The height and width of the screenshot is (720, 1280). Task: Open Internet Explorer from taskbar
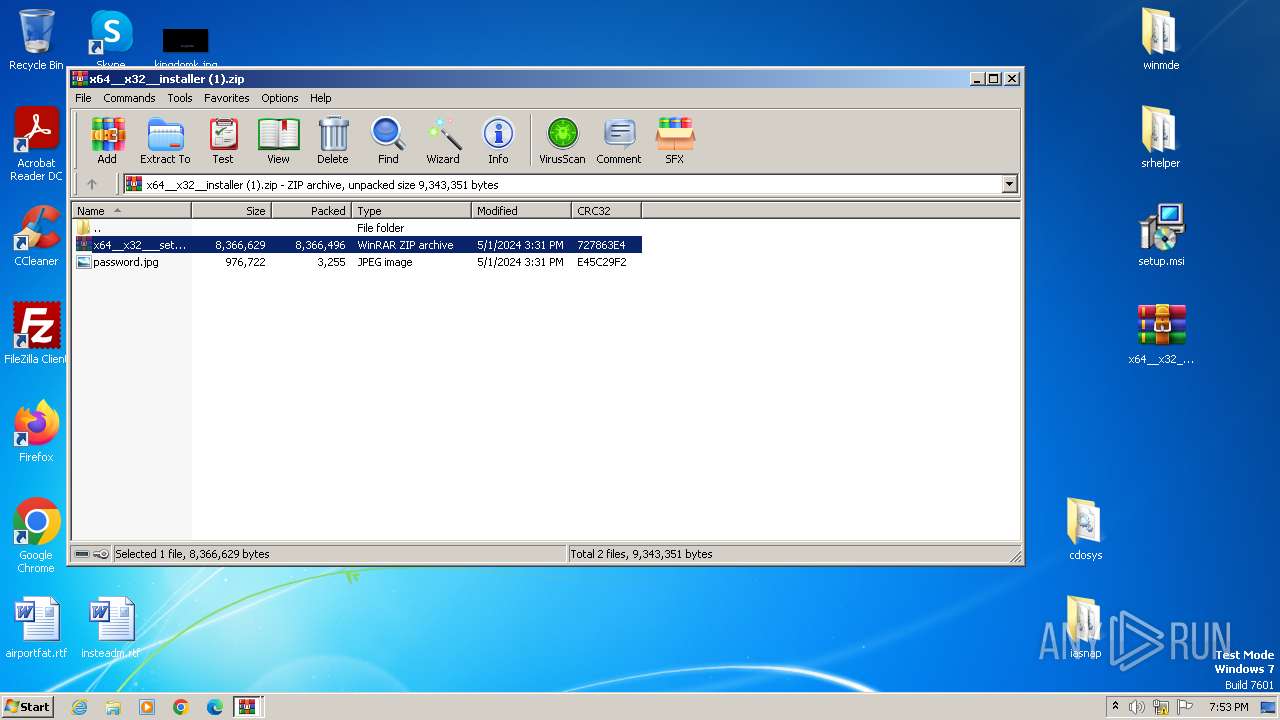coord(79,707)
